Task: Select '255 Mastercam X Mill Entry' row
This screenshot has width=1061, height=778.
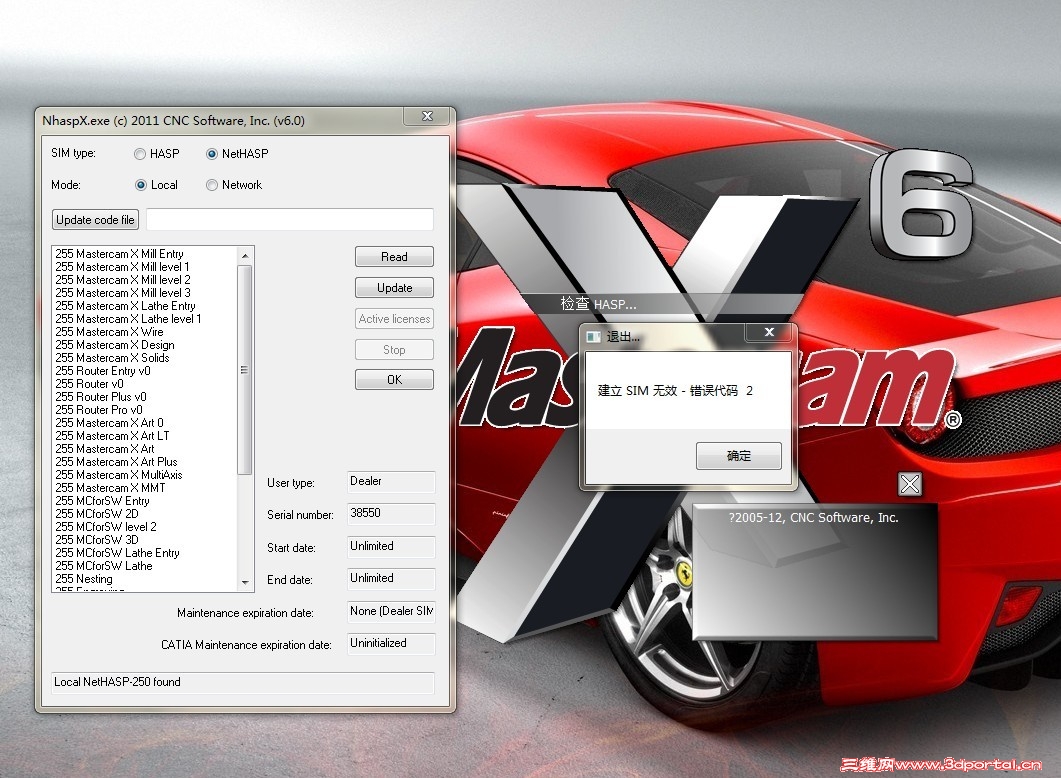Action: coord(145,254)
